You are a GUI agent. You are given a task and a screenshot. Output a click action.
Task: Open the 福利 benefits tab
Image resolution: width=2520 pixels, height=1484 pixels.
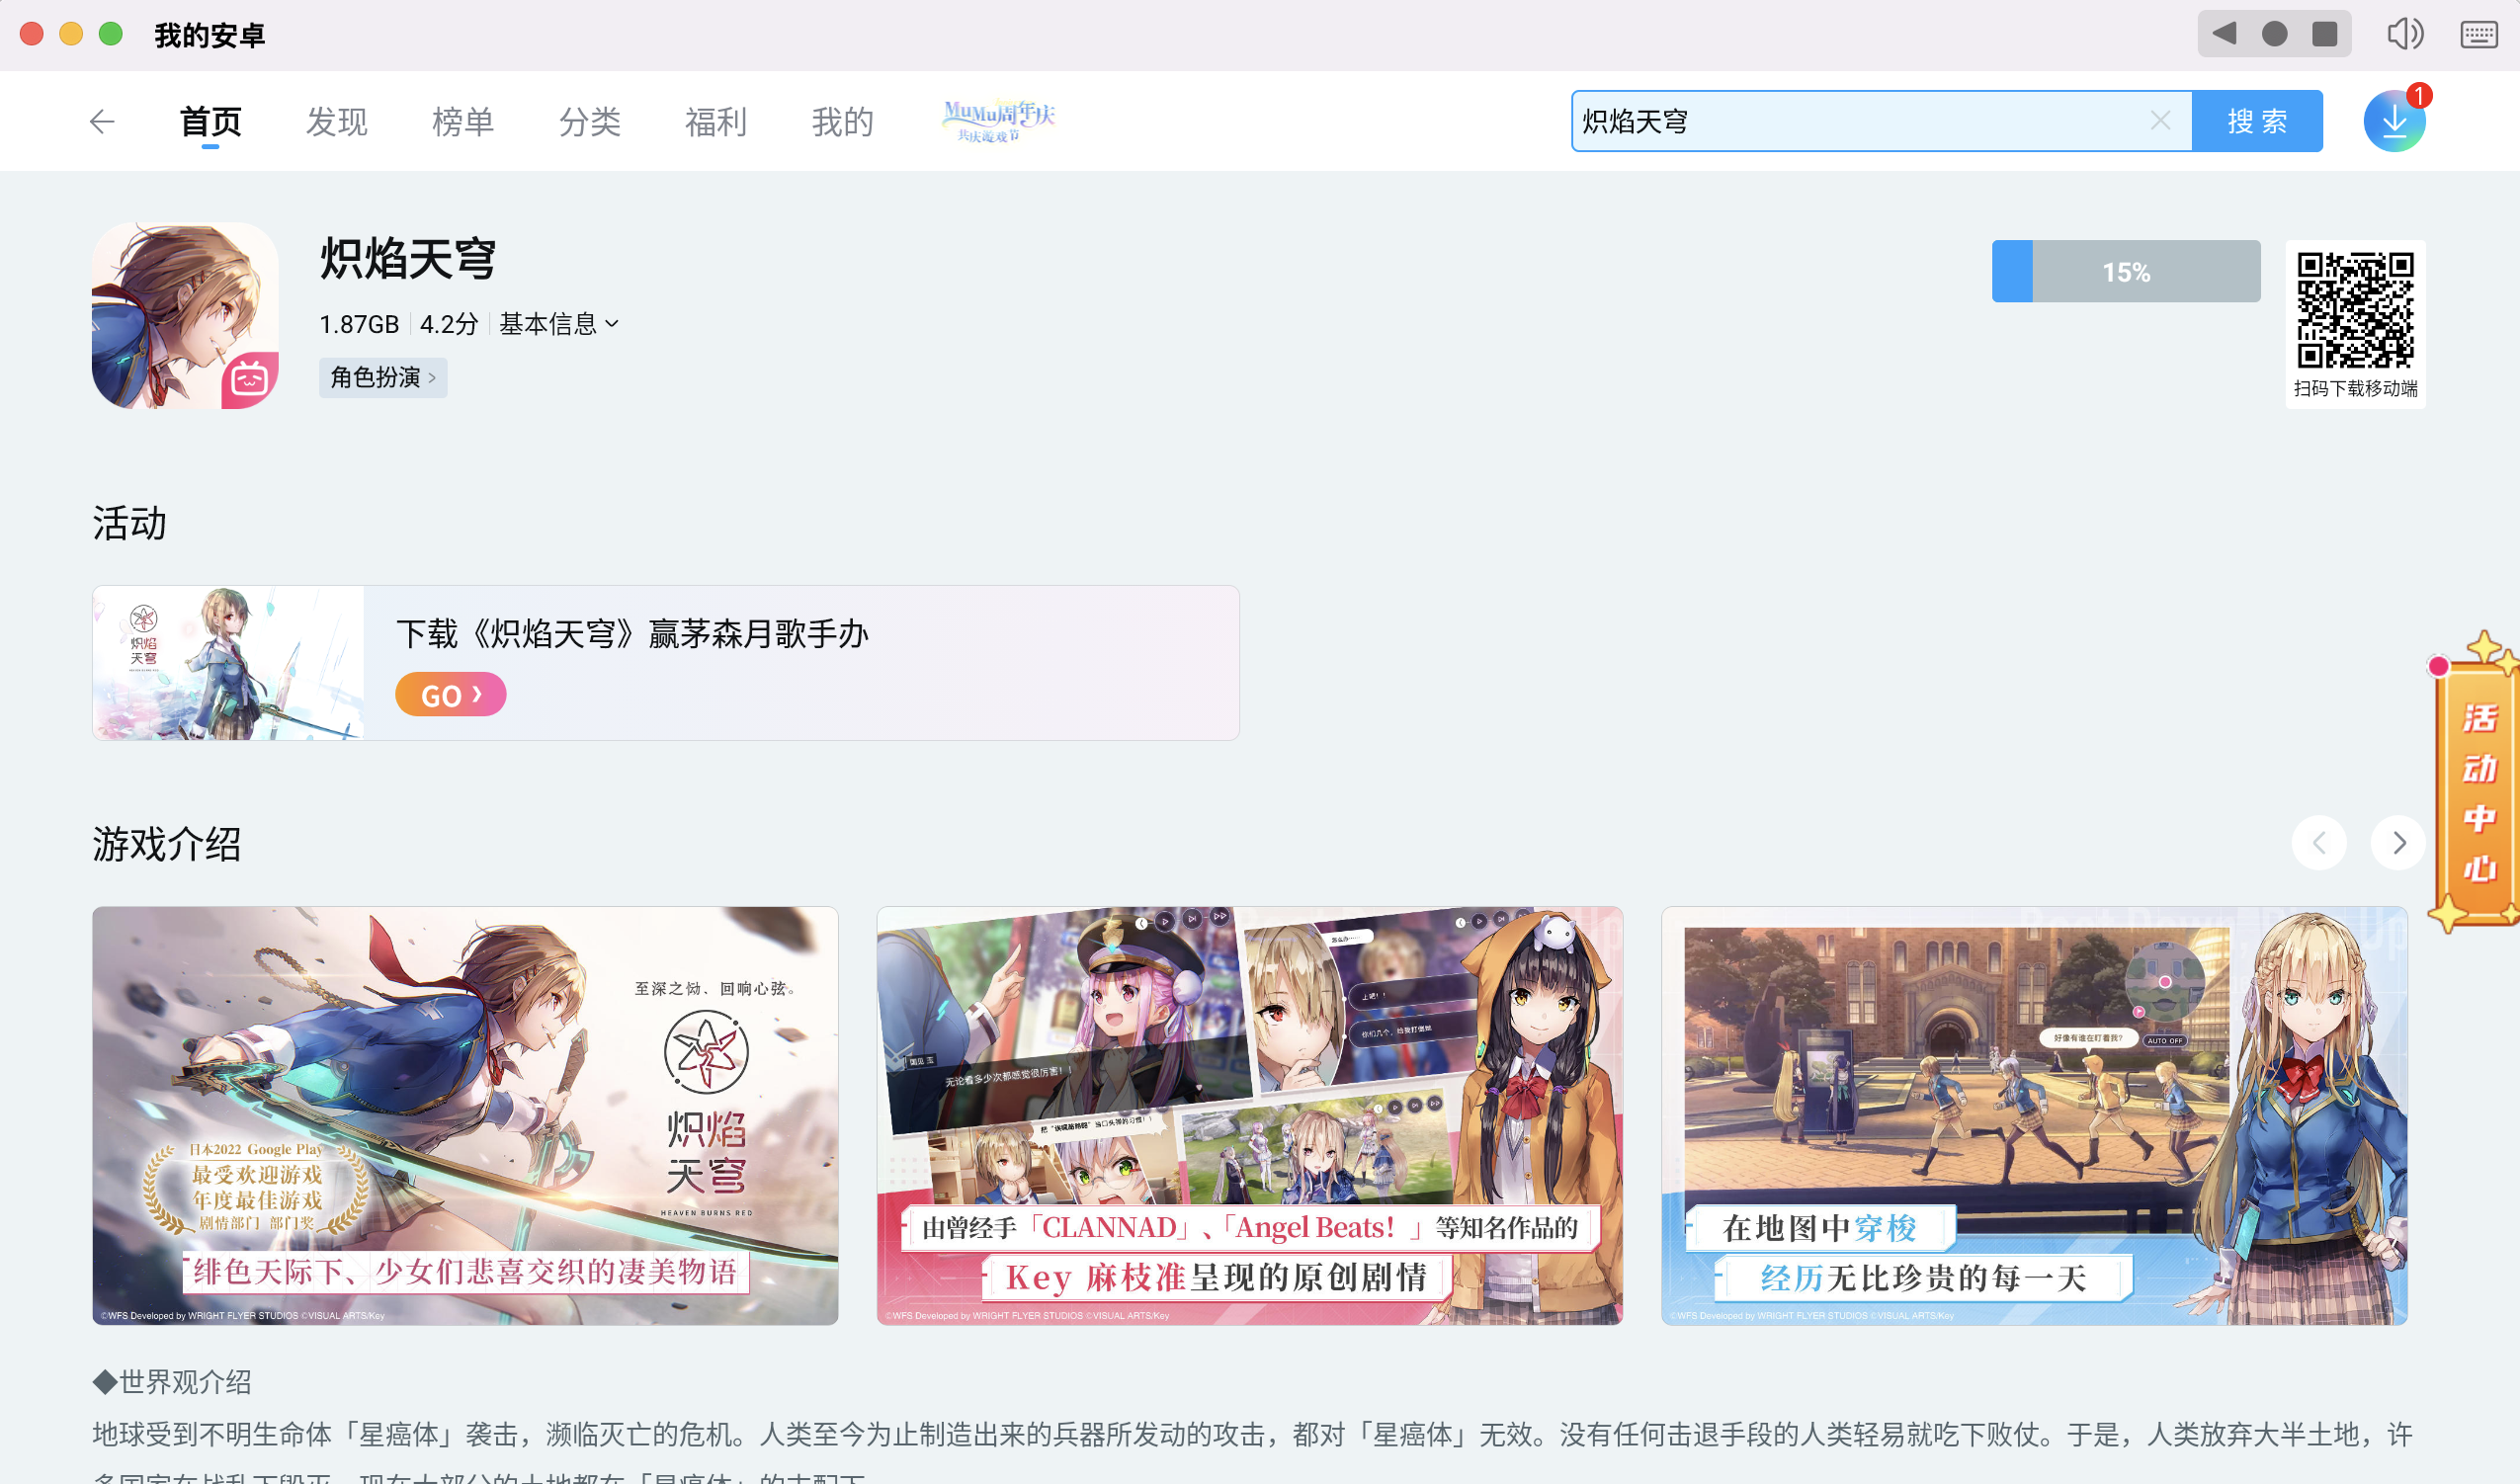coord(716,122)
